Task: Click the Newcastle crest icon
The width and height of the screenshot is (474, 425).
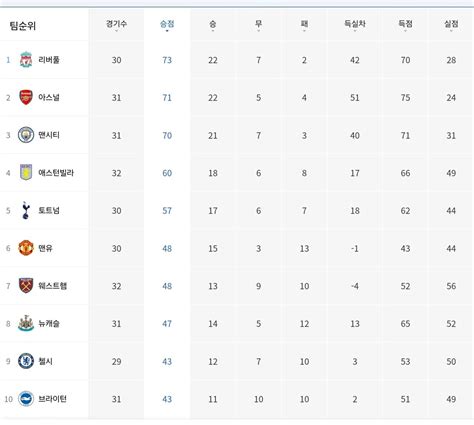Action: coord(26,323)
